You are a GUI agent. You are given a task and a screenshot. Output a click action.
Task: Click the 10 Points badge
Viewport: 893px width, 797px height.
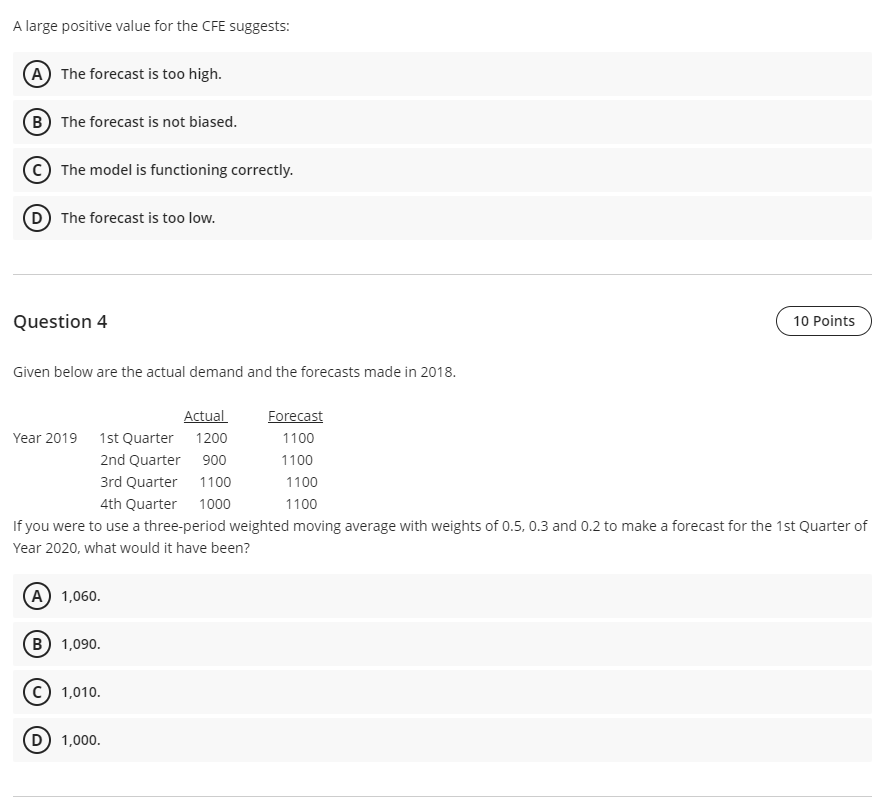[824, 321]
